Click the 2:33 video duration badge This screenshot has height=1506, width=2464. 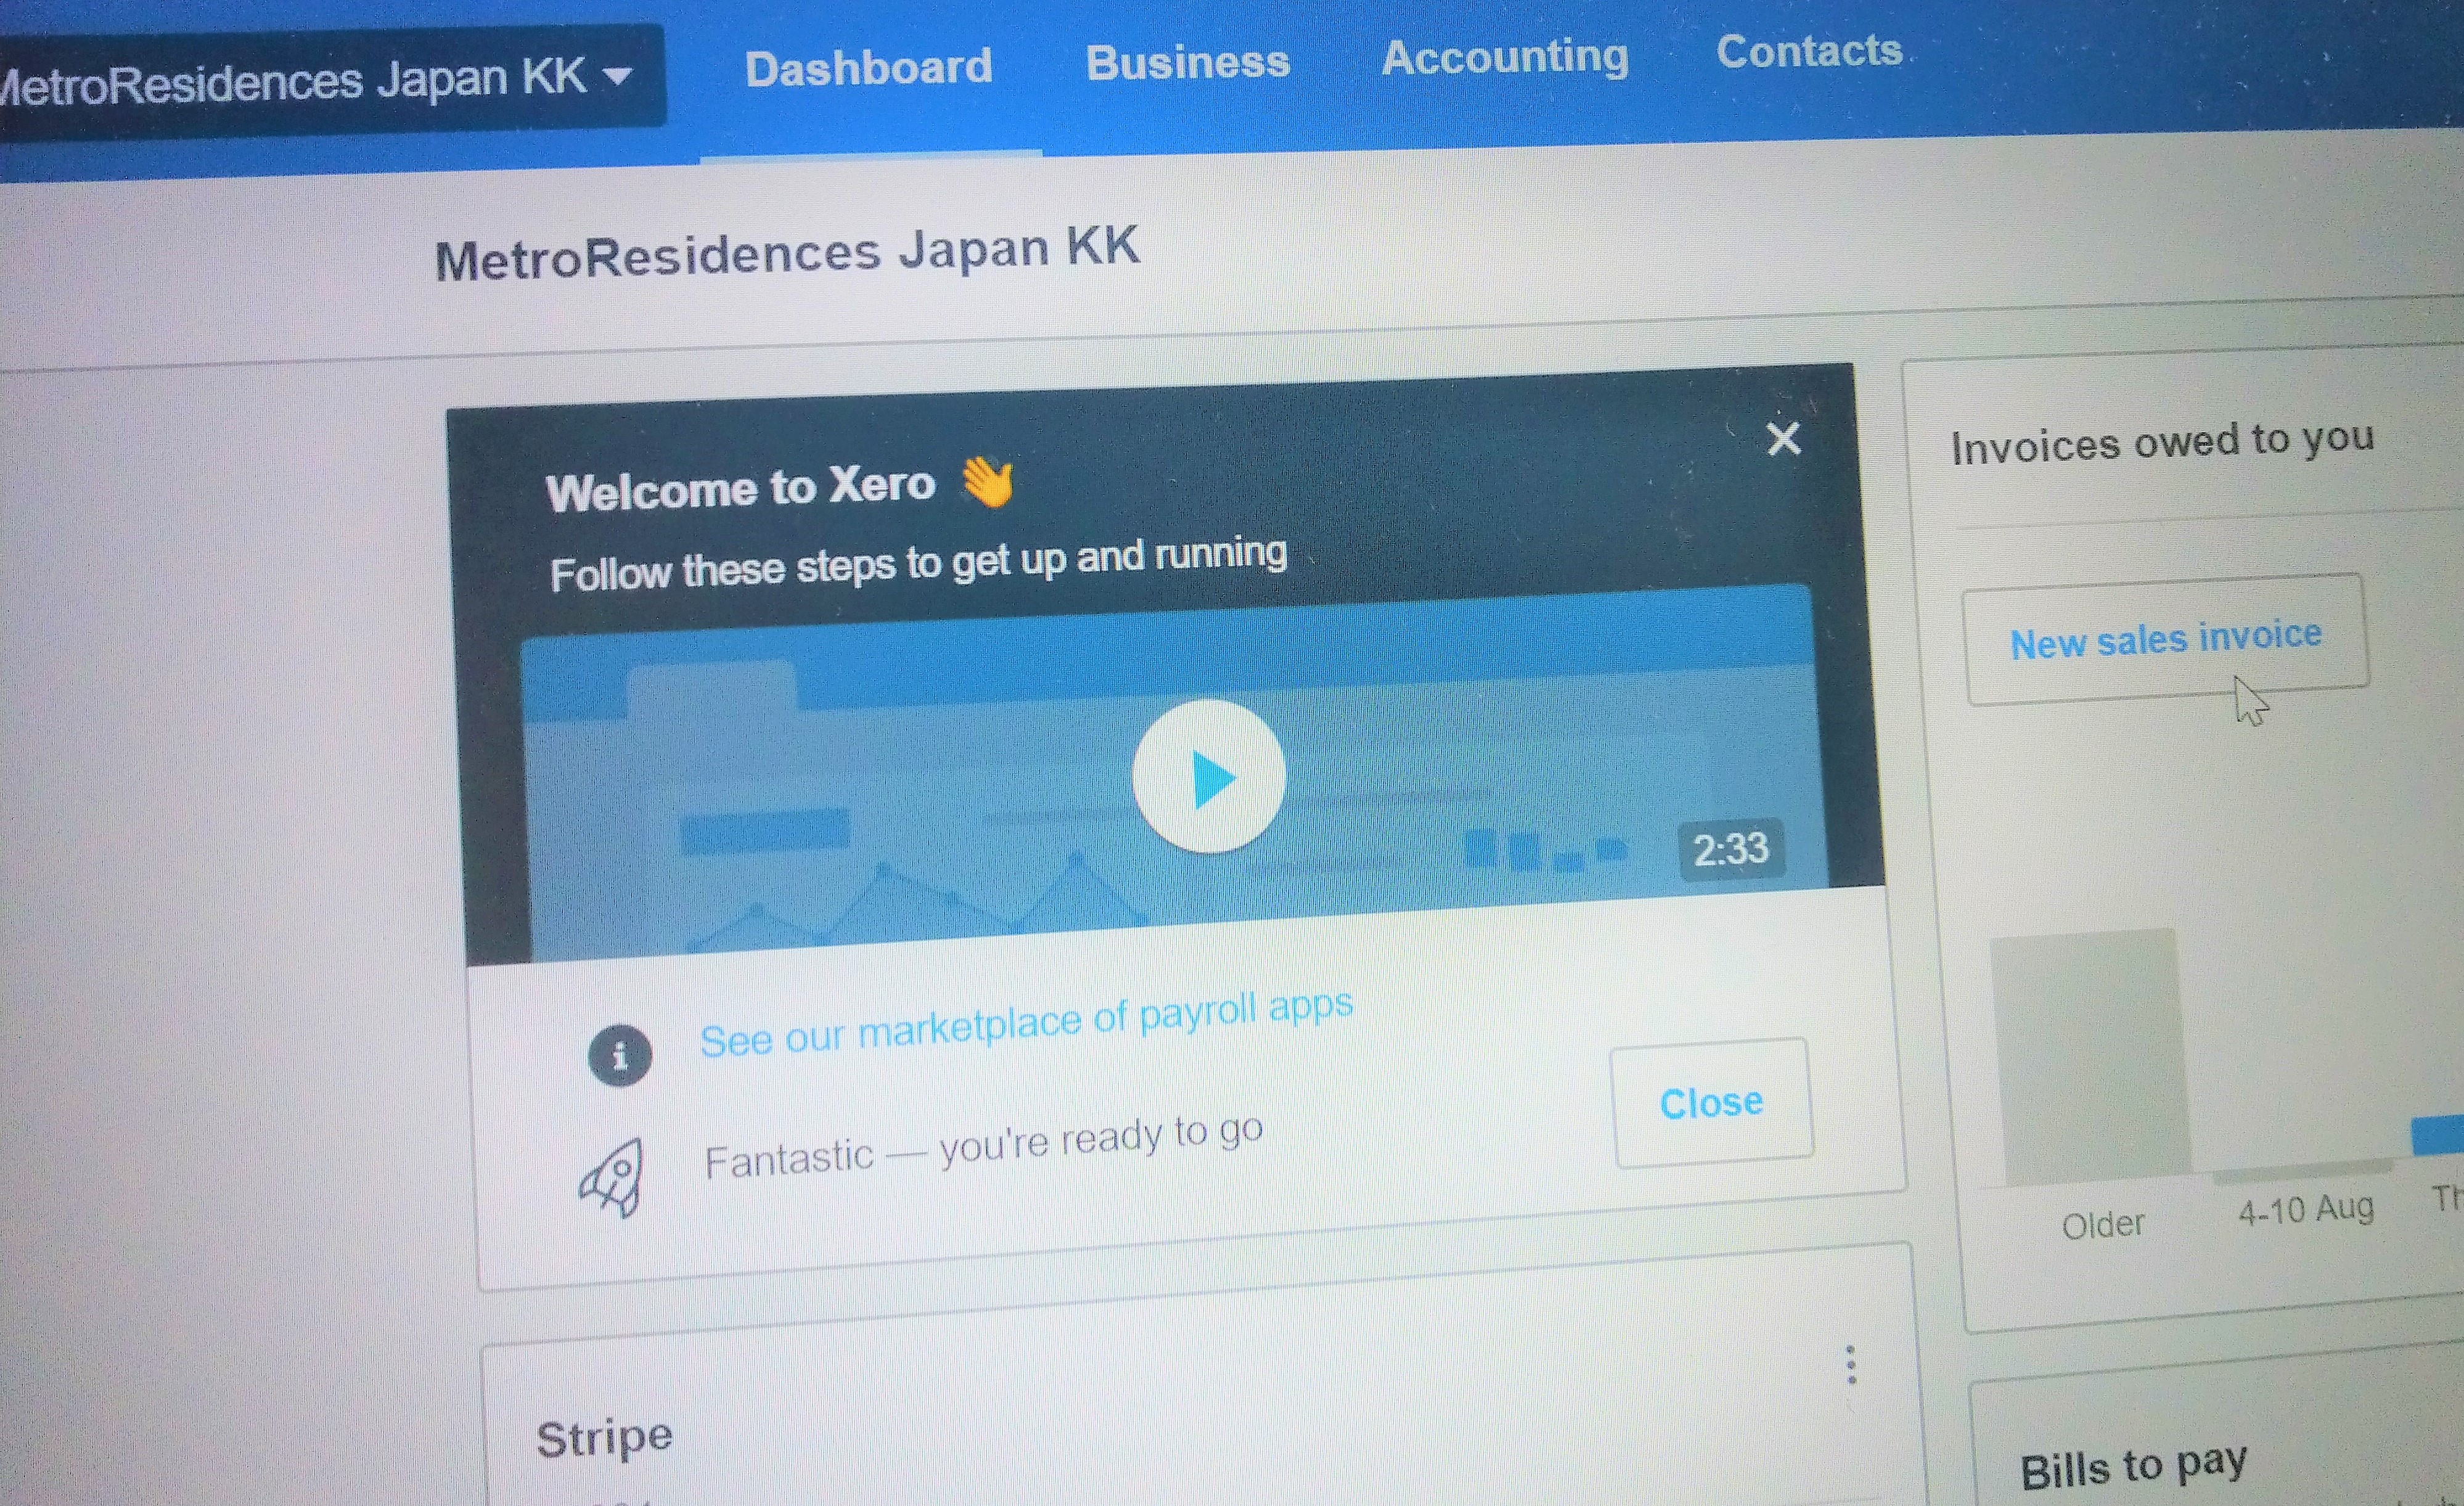coord(1730,849)
